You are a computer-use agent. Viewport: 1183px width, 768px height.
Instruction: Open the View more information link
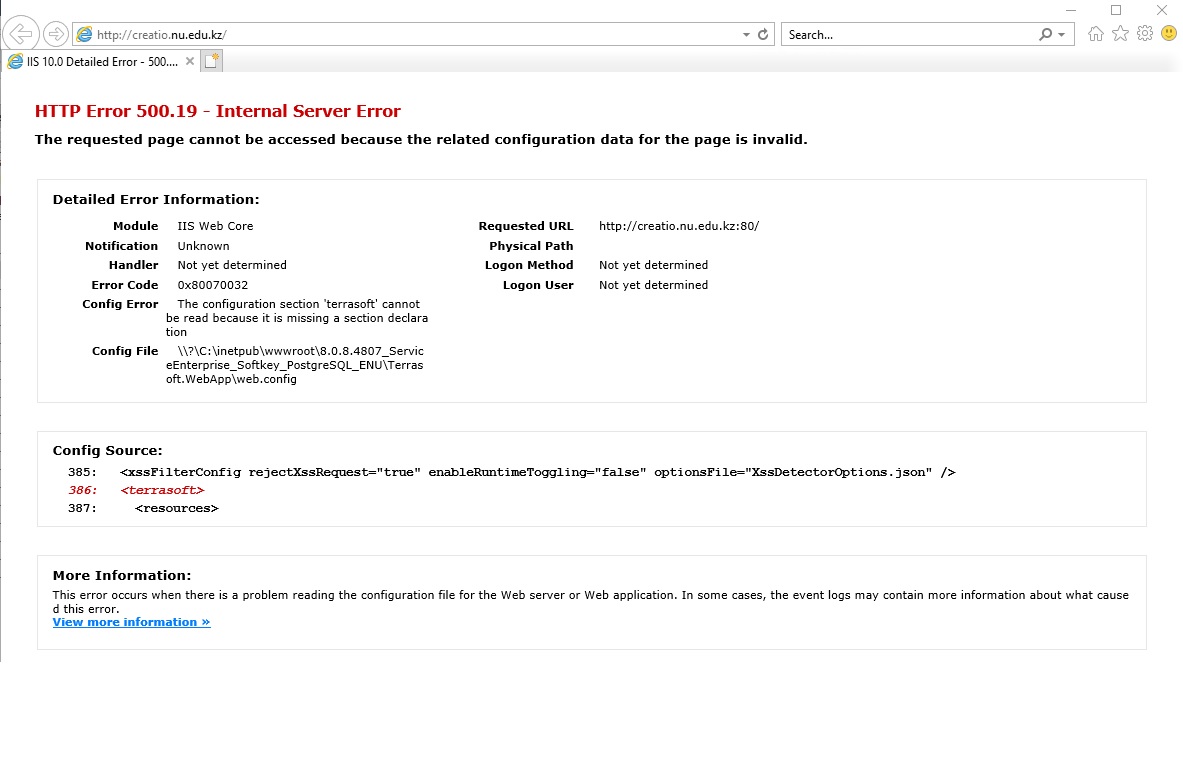point(131,622)
